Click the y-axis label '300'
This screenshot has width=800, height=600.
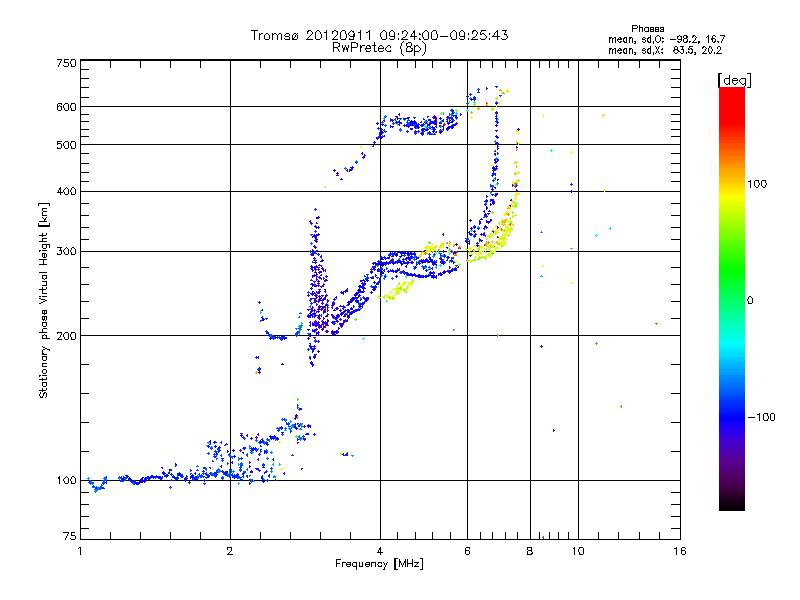coord(66,252)
